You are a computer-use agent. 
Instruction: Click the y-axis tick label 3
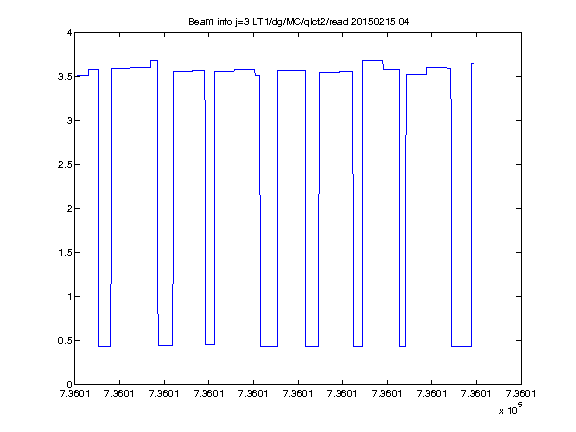pyautogui.click(x=69, y=120)
